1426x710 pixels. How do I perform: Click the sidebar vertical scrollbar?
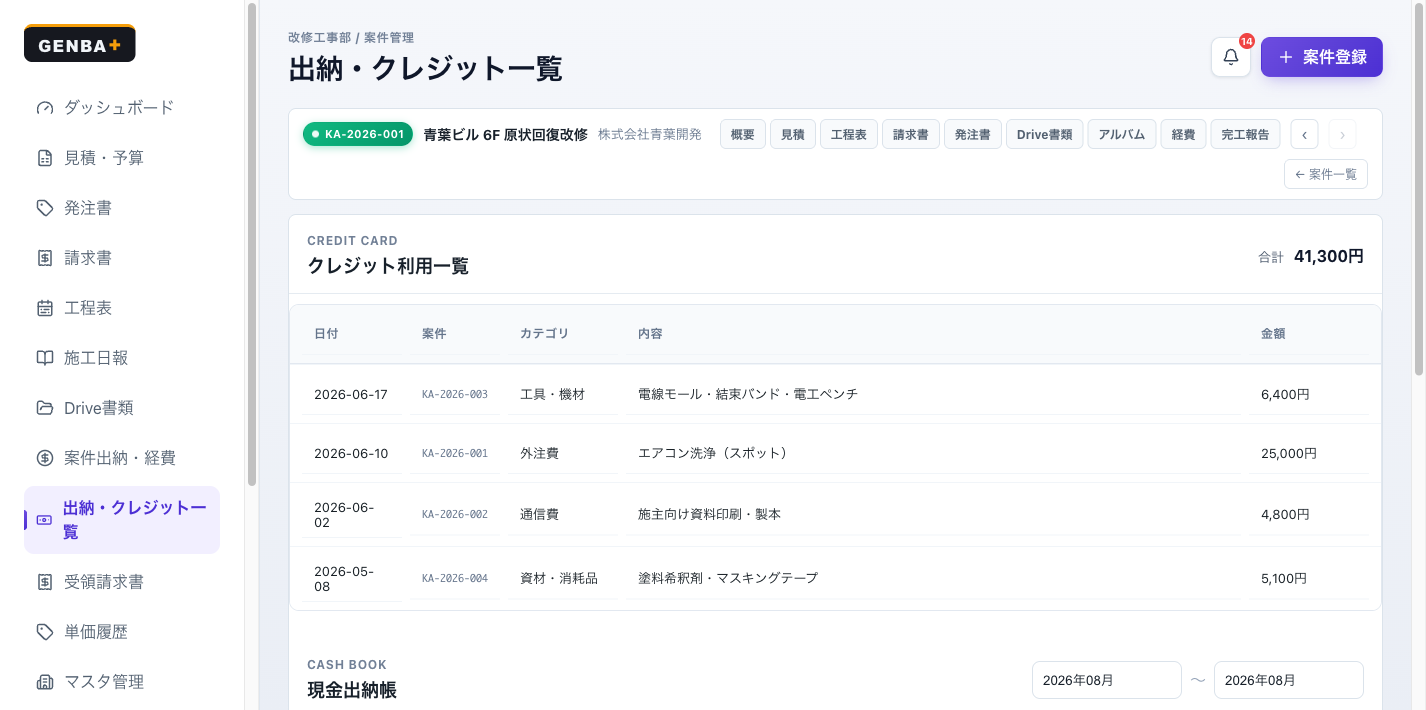(x=252, y=244)
